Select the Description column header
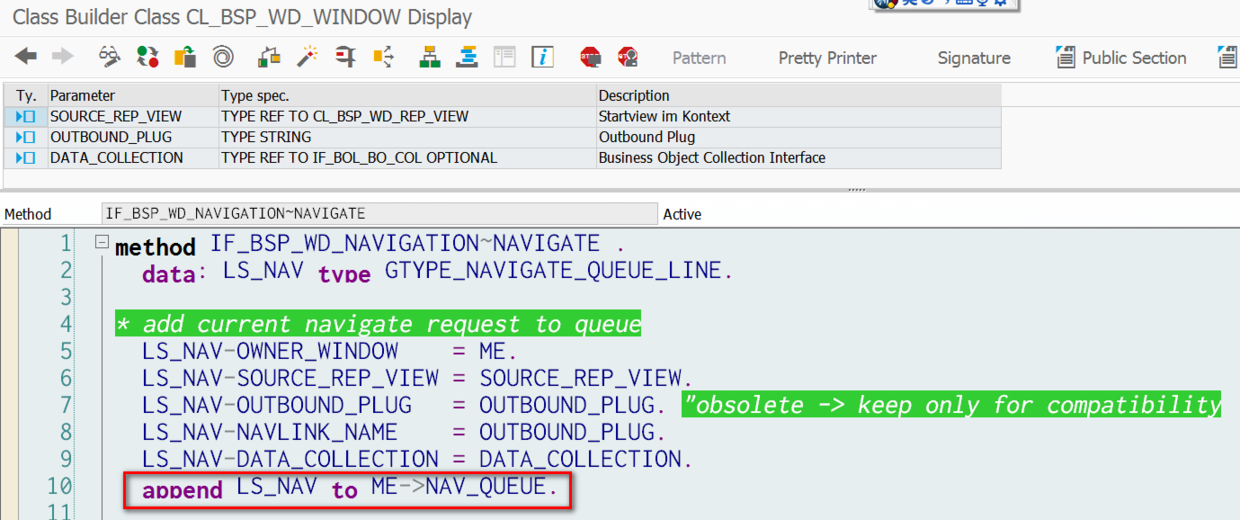This screenshot has width=1240, height=520. 798,96
